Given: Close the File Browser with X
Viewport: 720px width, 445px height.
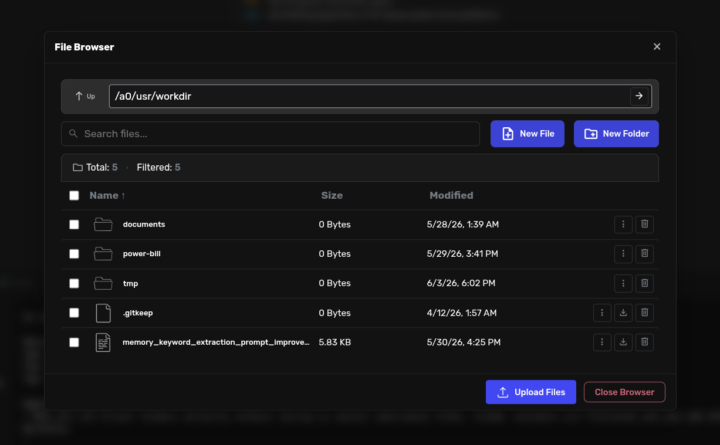Looking at the screenshot, I should click(x=657, y=46).
